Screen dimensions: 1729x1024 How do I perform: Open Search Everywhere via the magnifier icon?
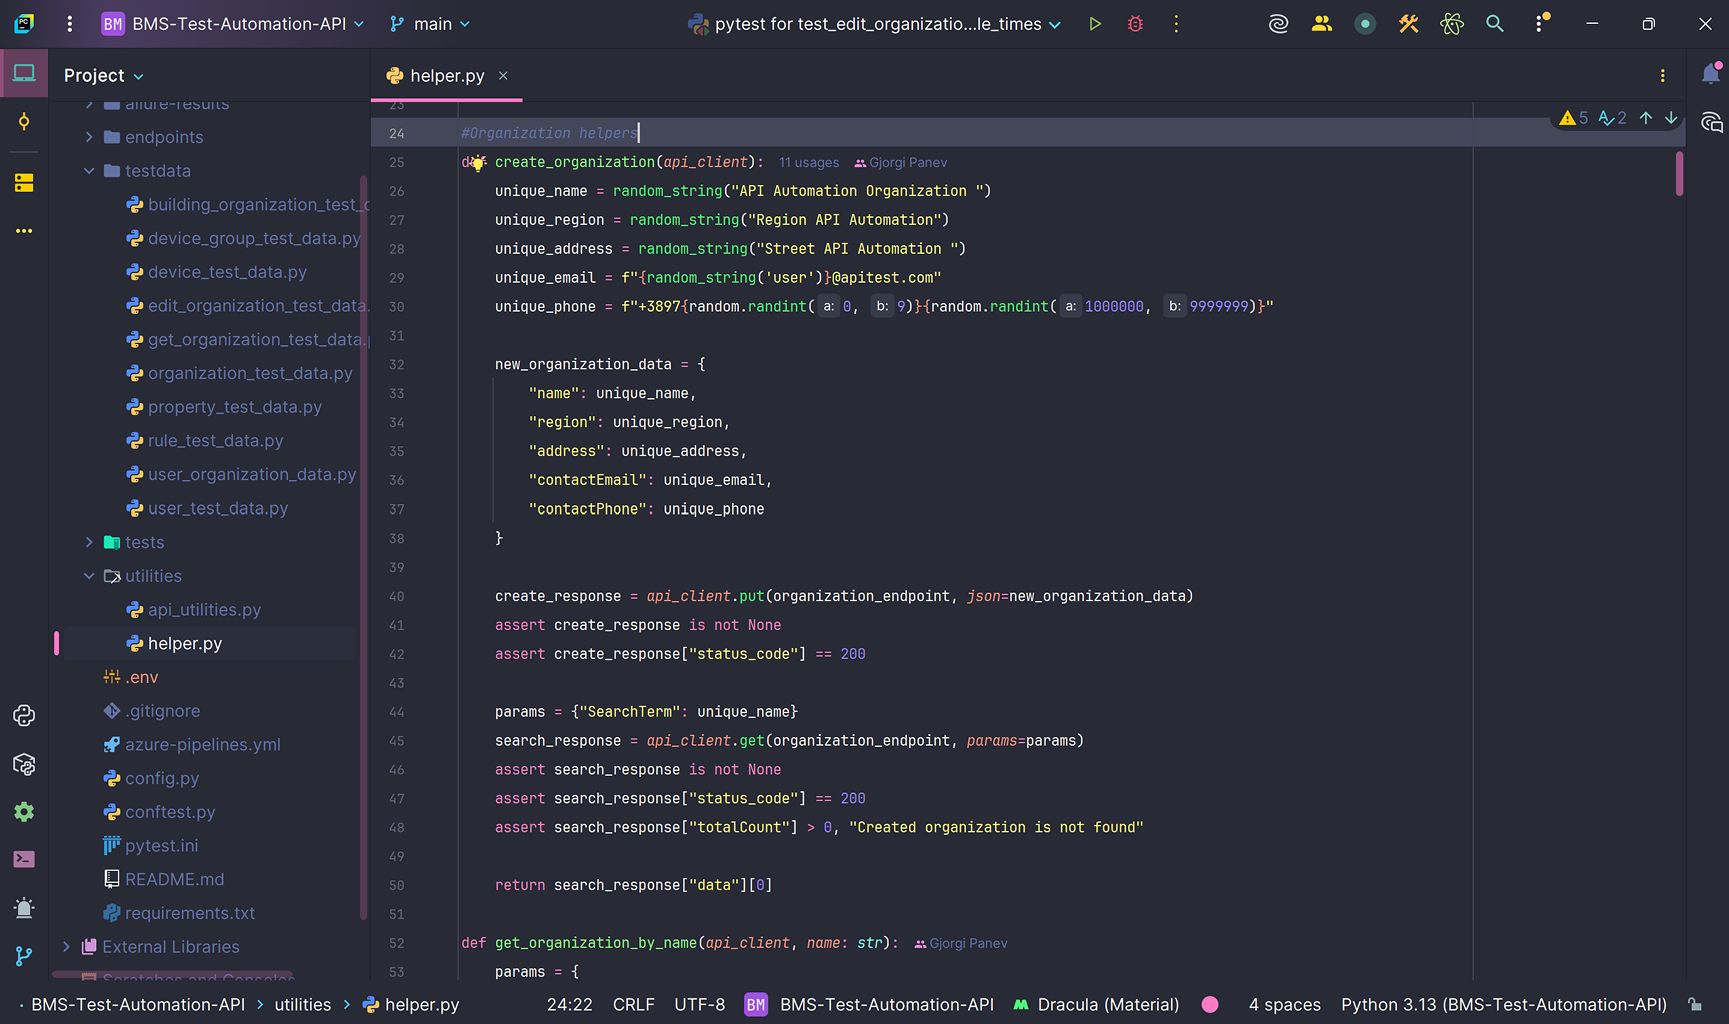coord(1495,23)
